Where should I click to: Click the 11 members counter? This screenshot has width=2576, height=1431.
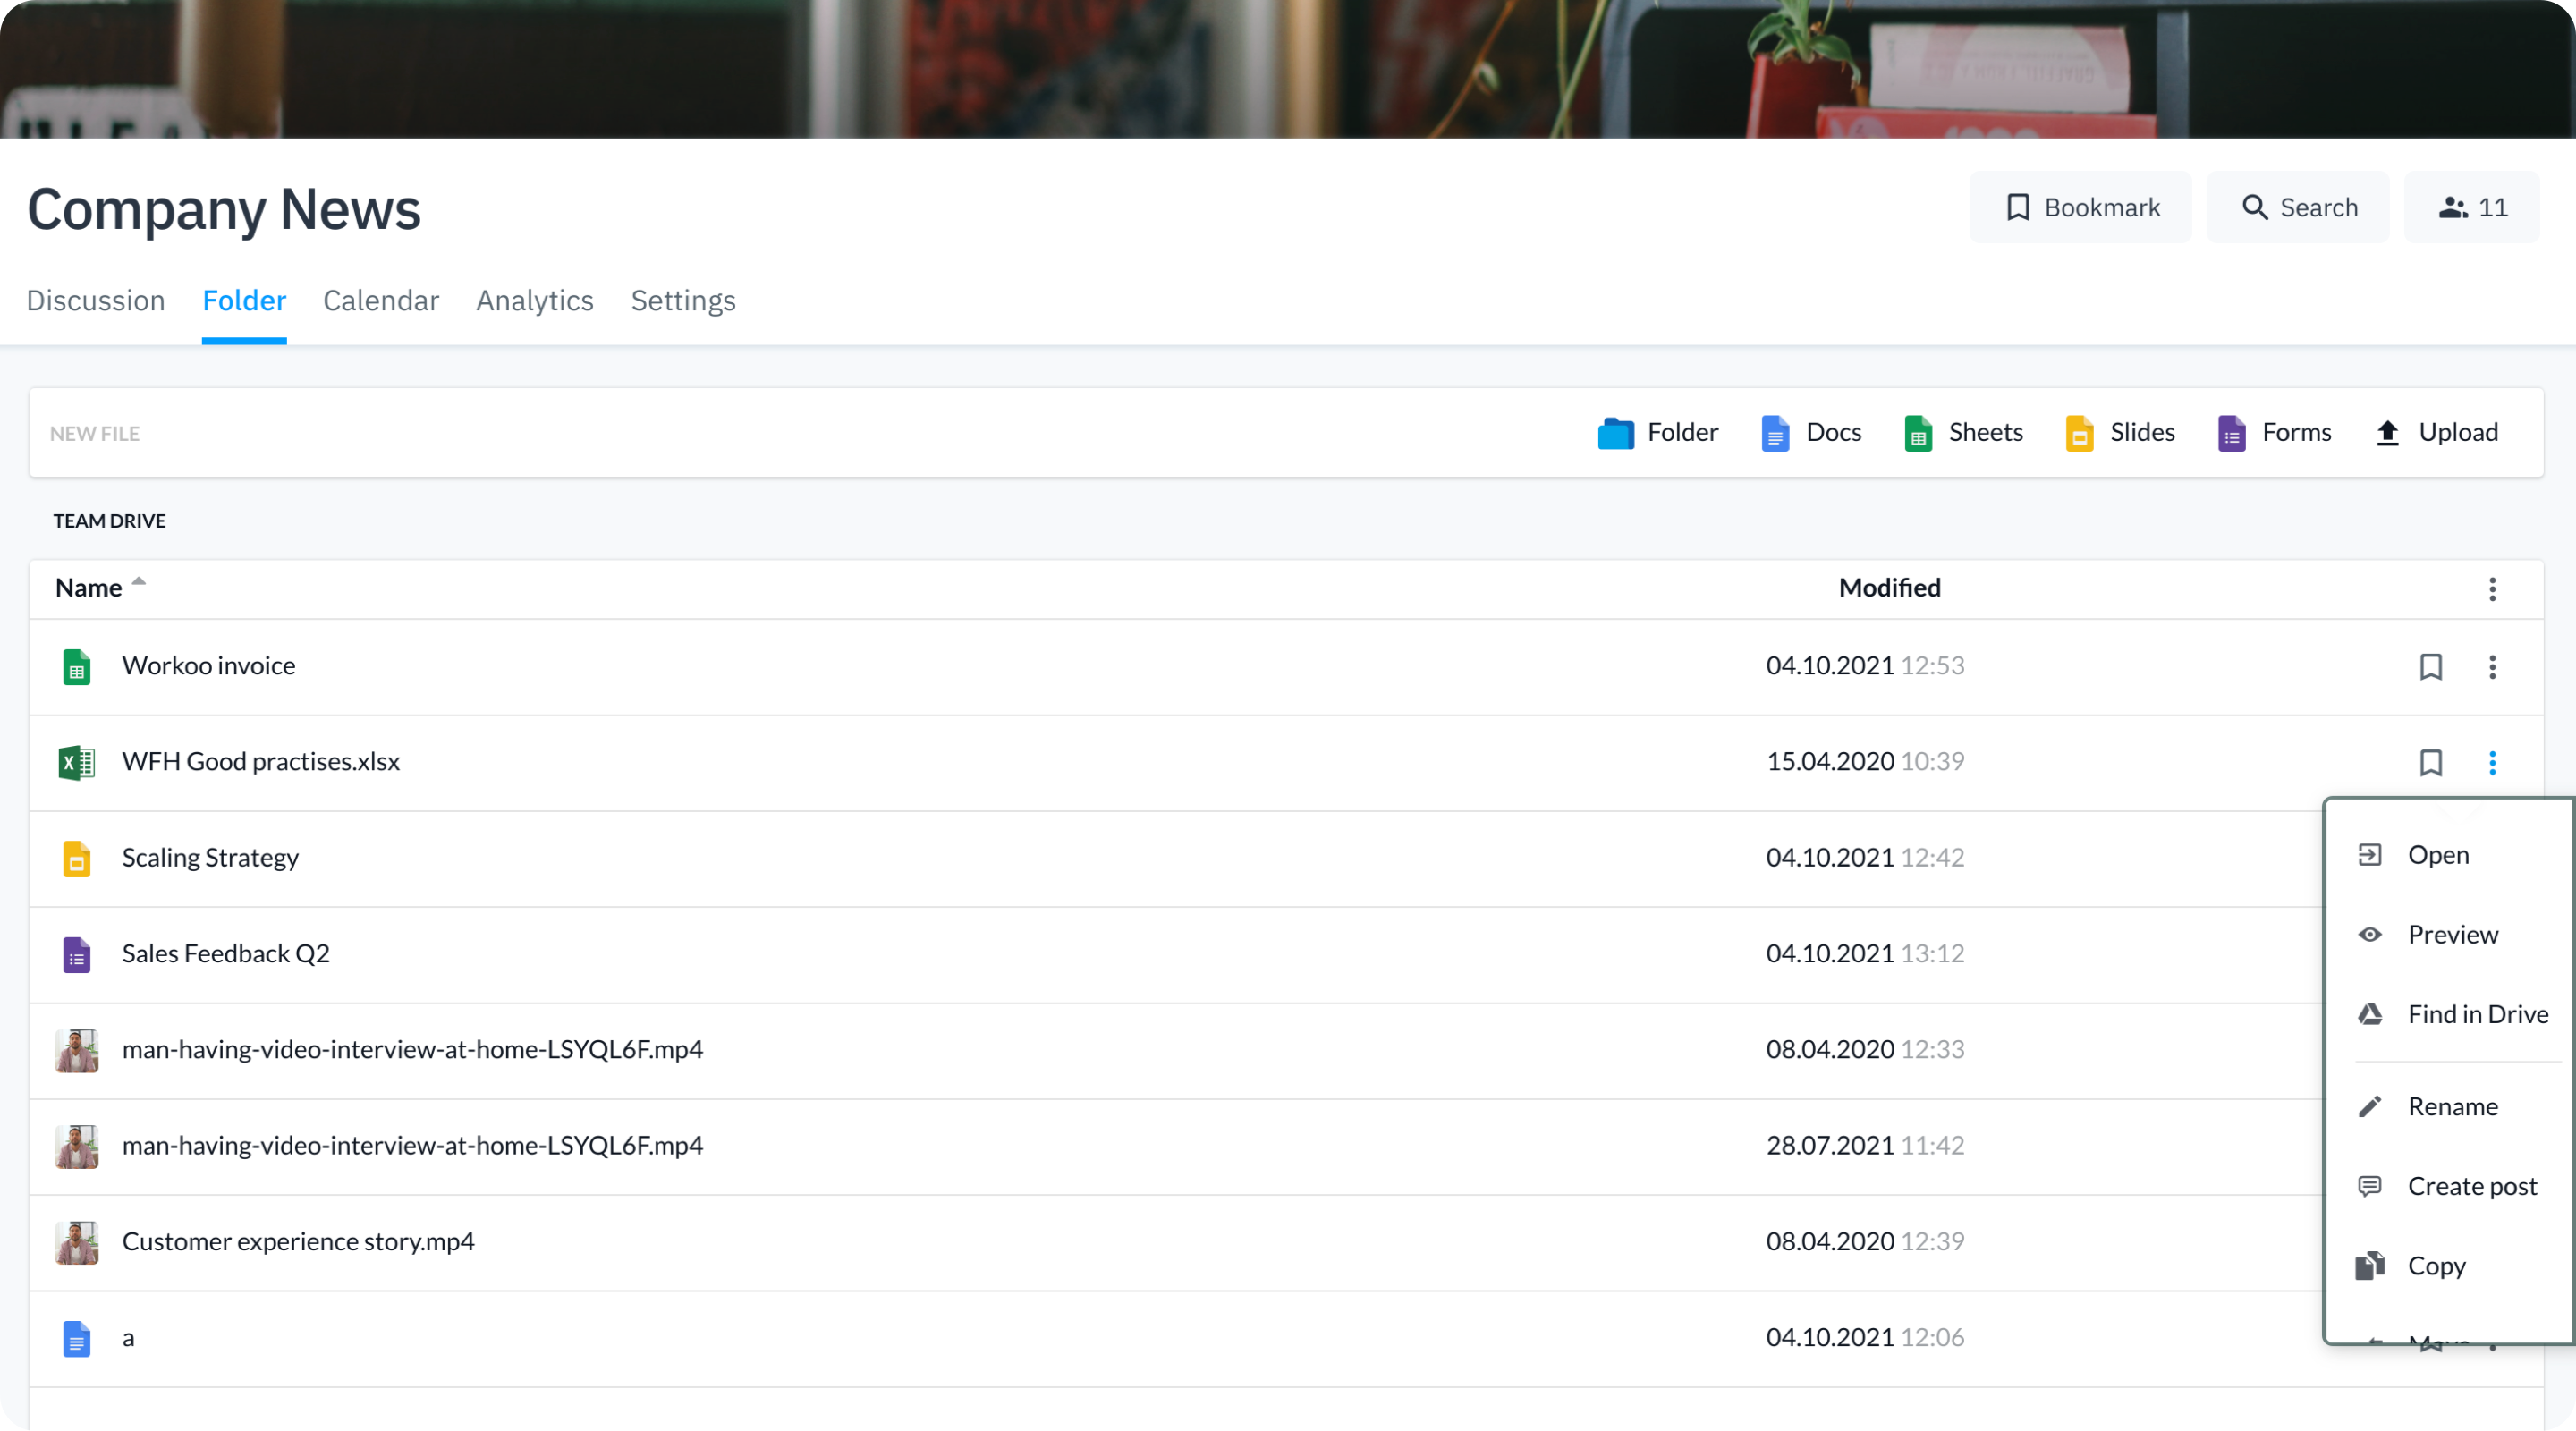(2471, 207)
